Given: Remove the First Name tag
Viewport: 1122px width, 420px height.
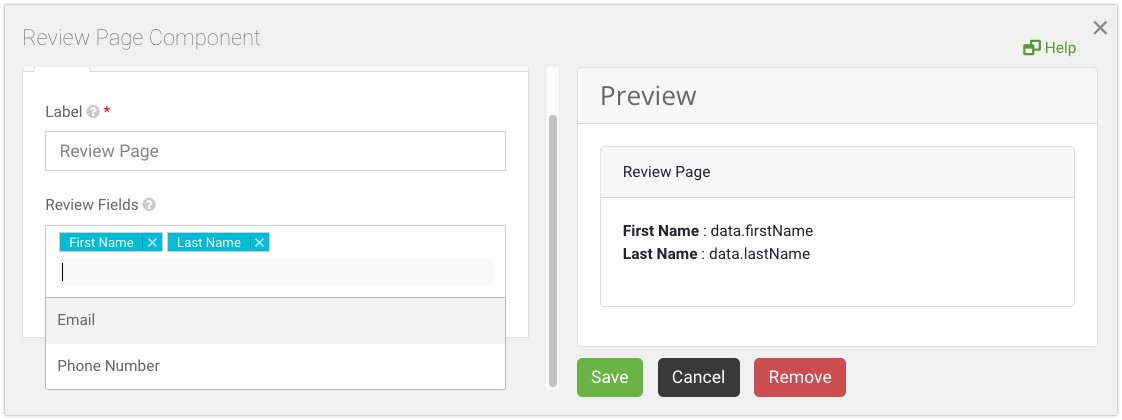Looking at the screenshot, I should 152,243.
